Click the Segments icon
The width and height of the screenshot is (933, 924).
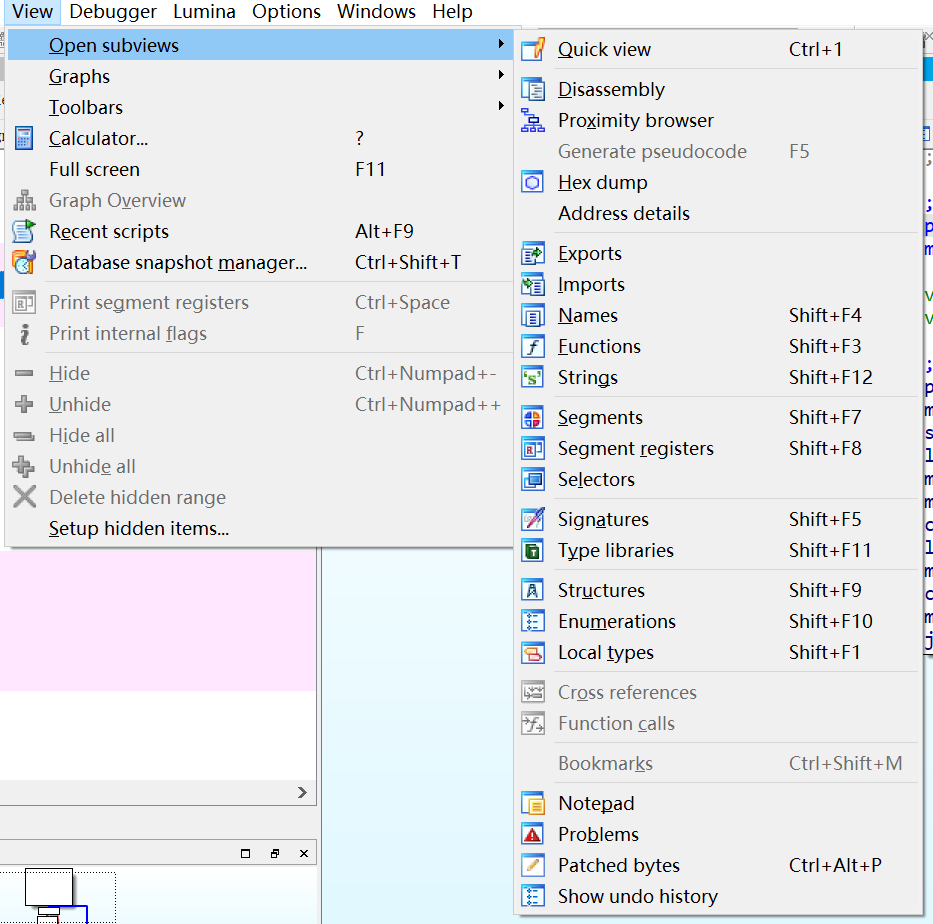[x=533, y=418]
